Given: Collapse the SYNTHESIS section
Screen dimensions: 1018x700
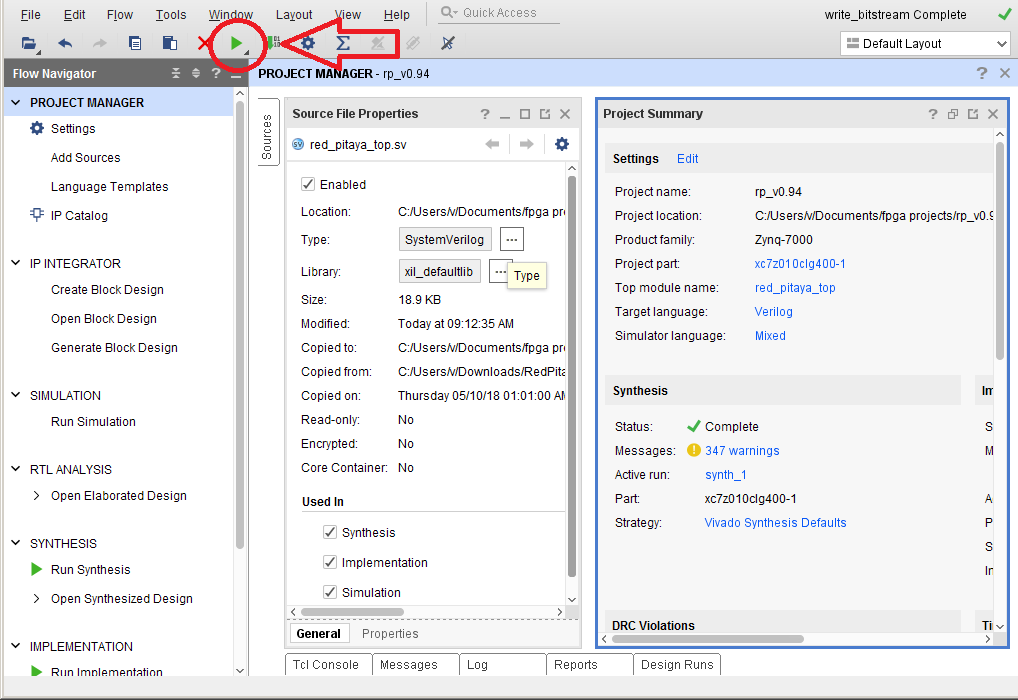Looking at the screenshot, I should (x=16, y=543).
